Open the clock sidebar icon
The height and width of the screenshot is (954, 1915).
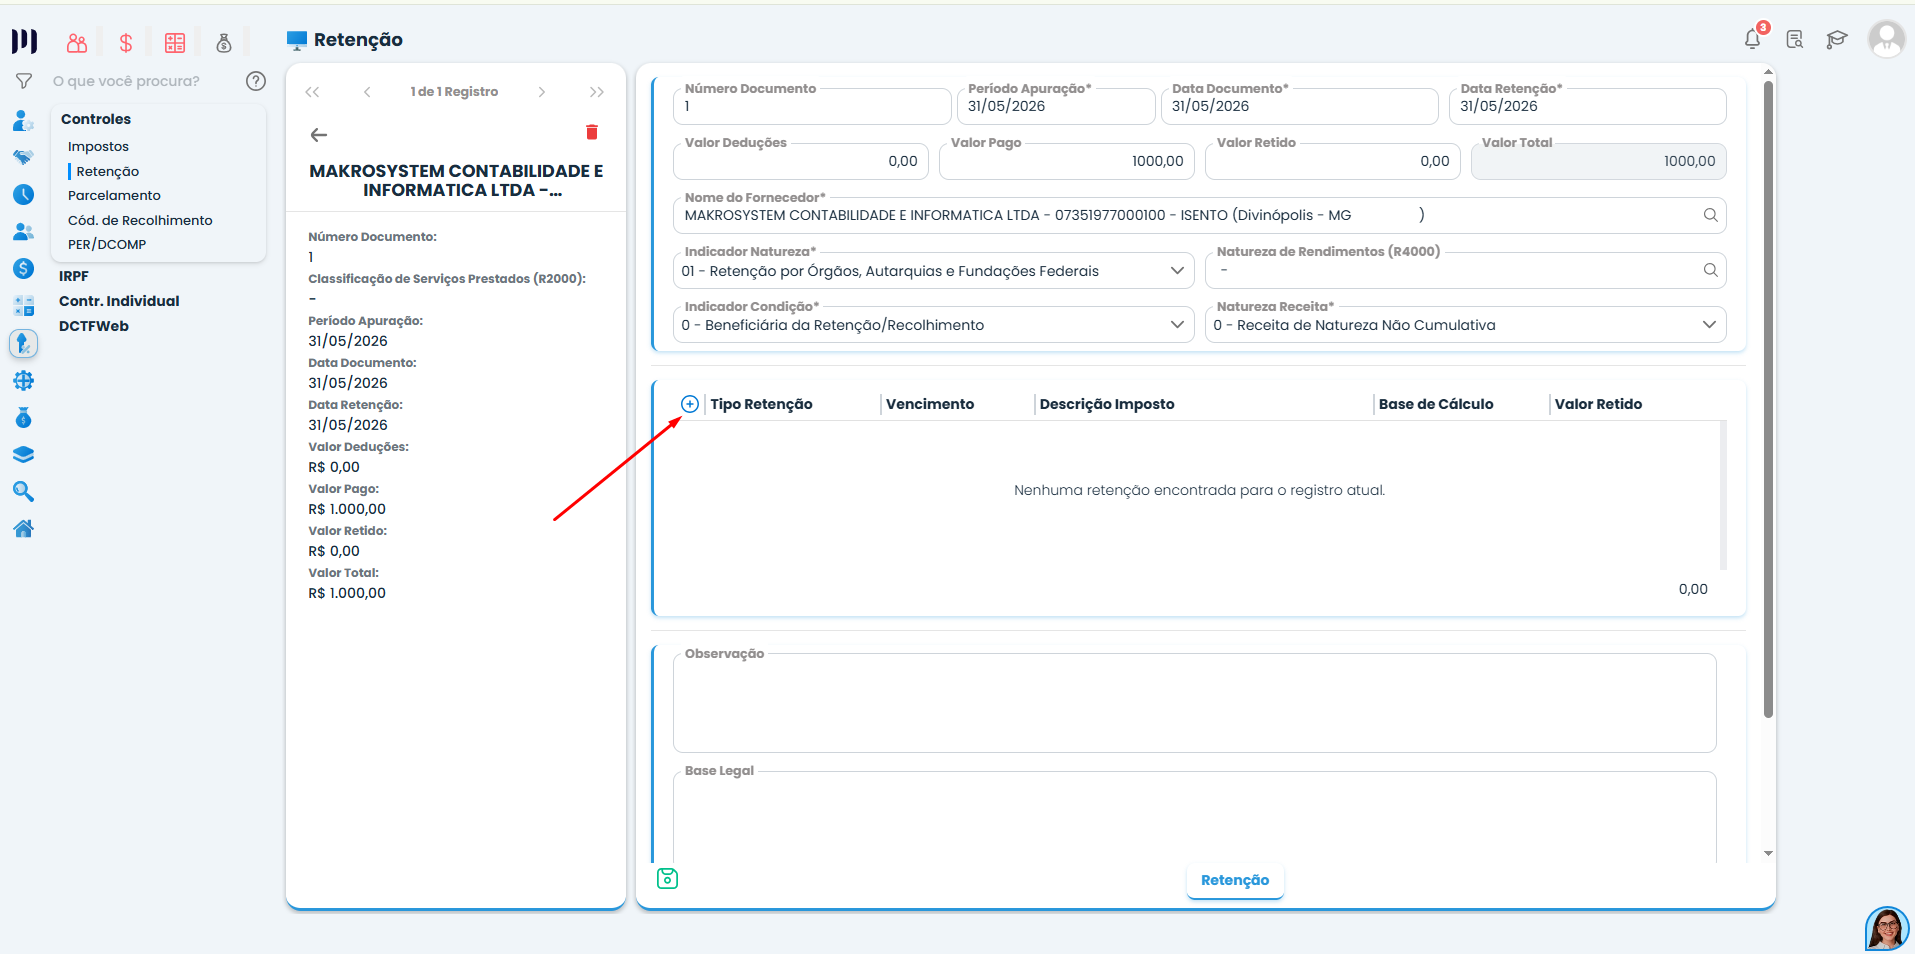[24, 195]
